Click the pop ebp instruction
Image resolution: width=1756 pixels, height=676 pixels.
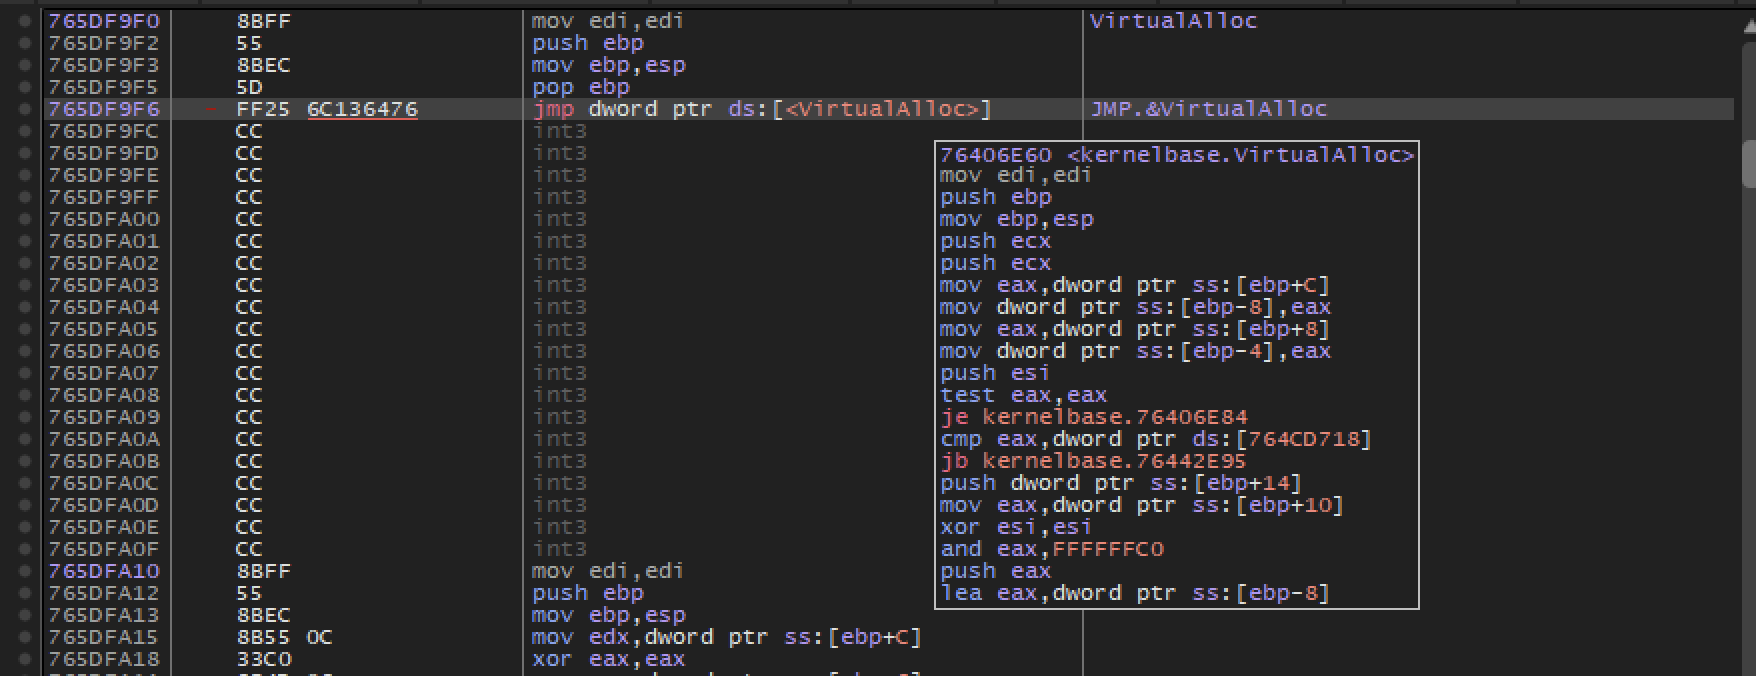580,87
